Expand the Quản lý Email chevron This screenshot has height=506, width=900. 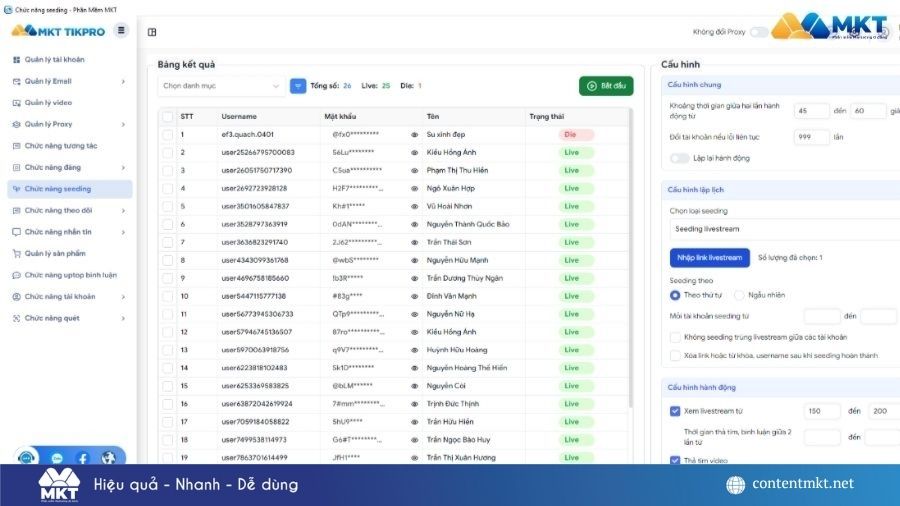point(123,81)
